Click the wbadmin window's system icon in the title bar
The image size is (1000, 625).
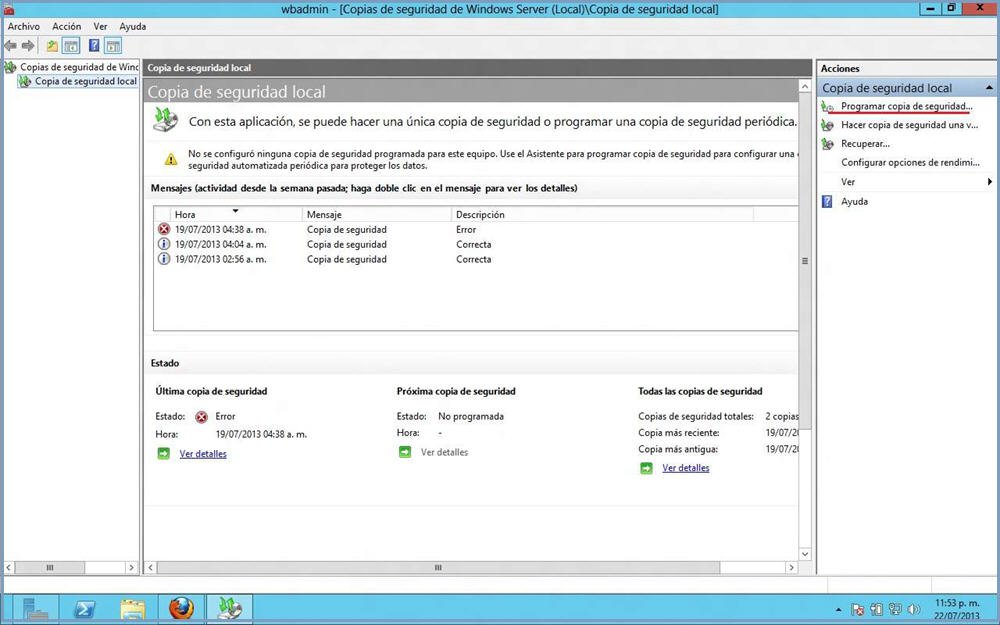pyautogui.click(x=8, y=8)
